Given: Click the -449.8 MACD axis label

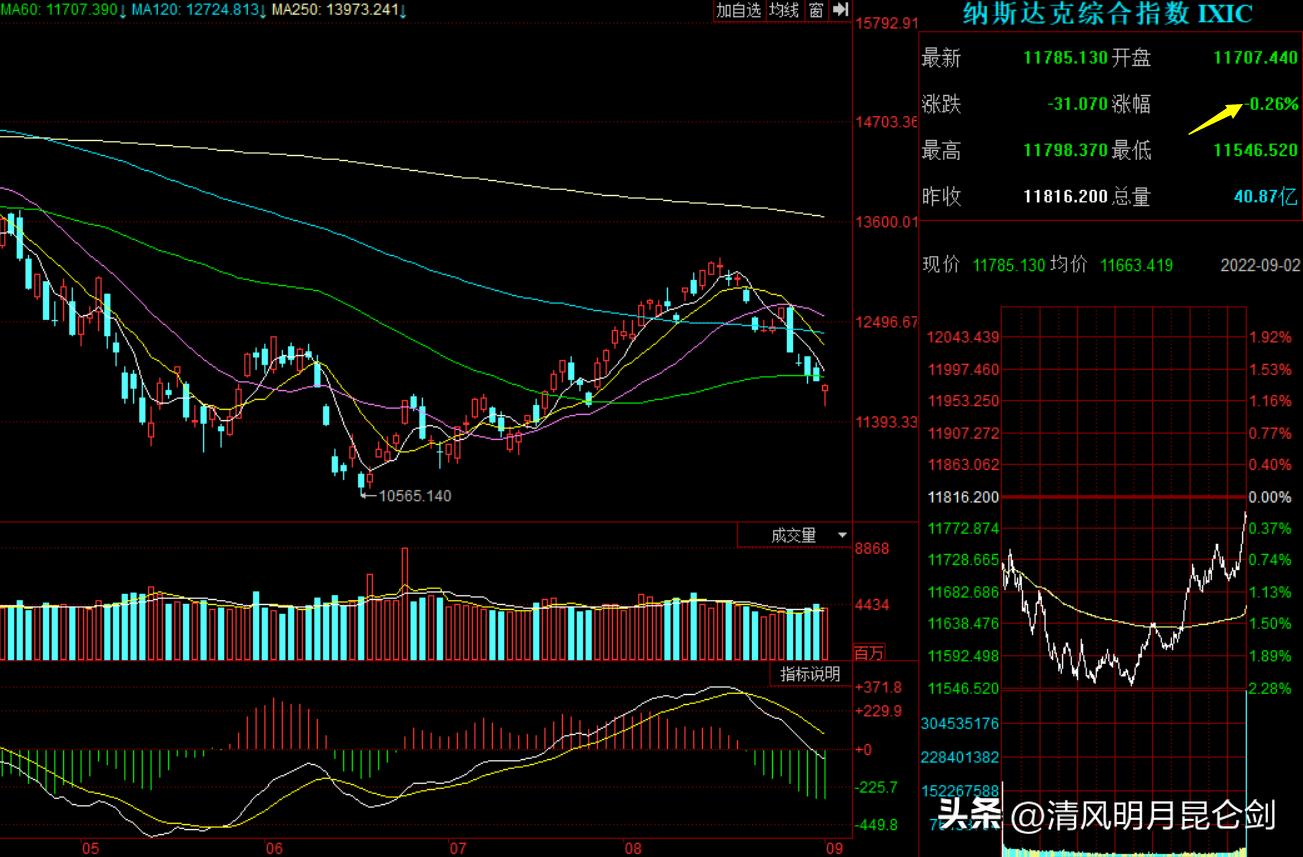Looking at the screenshot, I should coord(877,825).
